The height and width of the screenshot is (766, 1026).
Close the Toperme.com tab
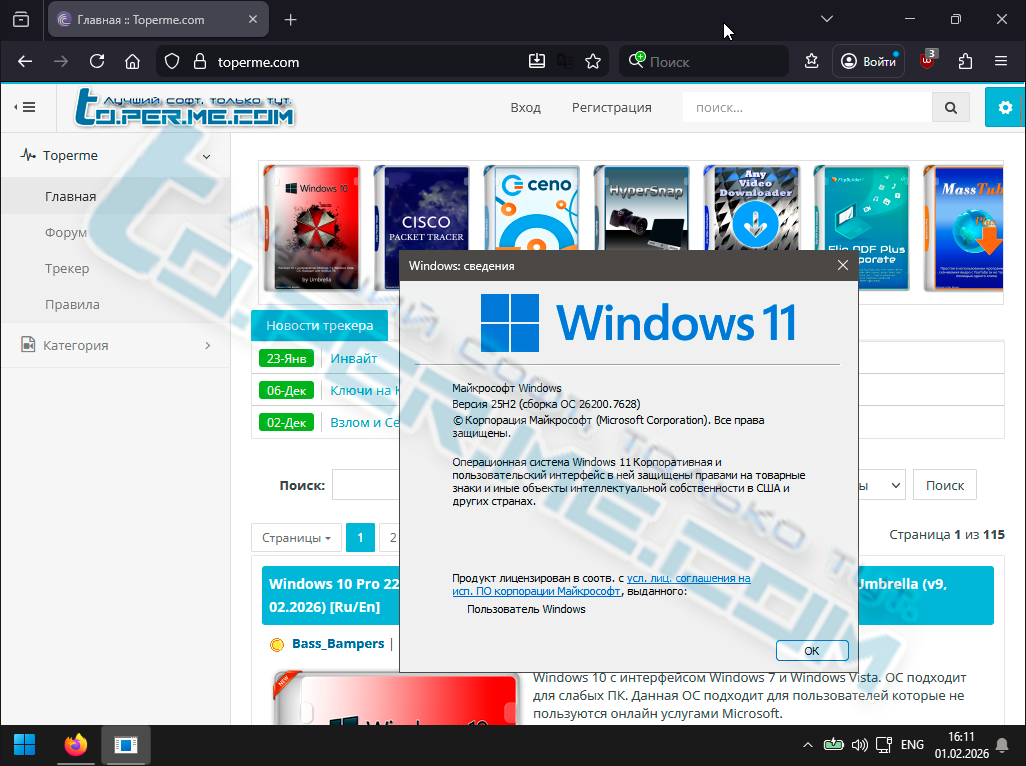pos(253,20)
